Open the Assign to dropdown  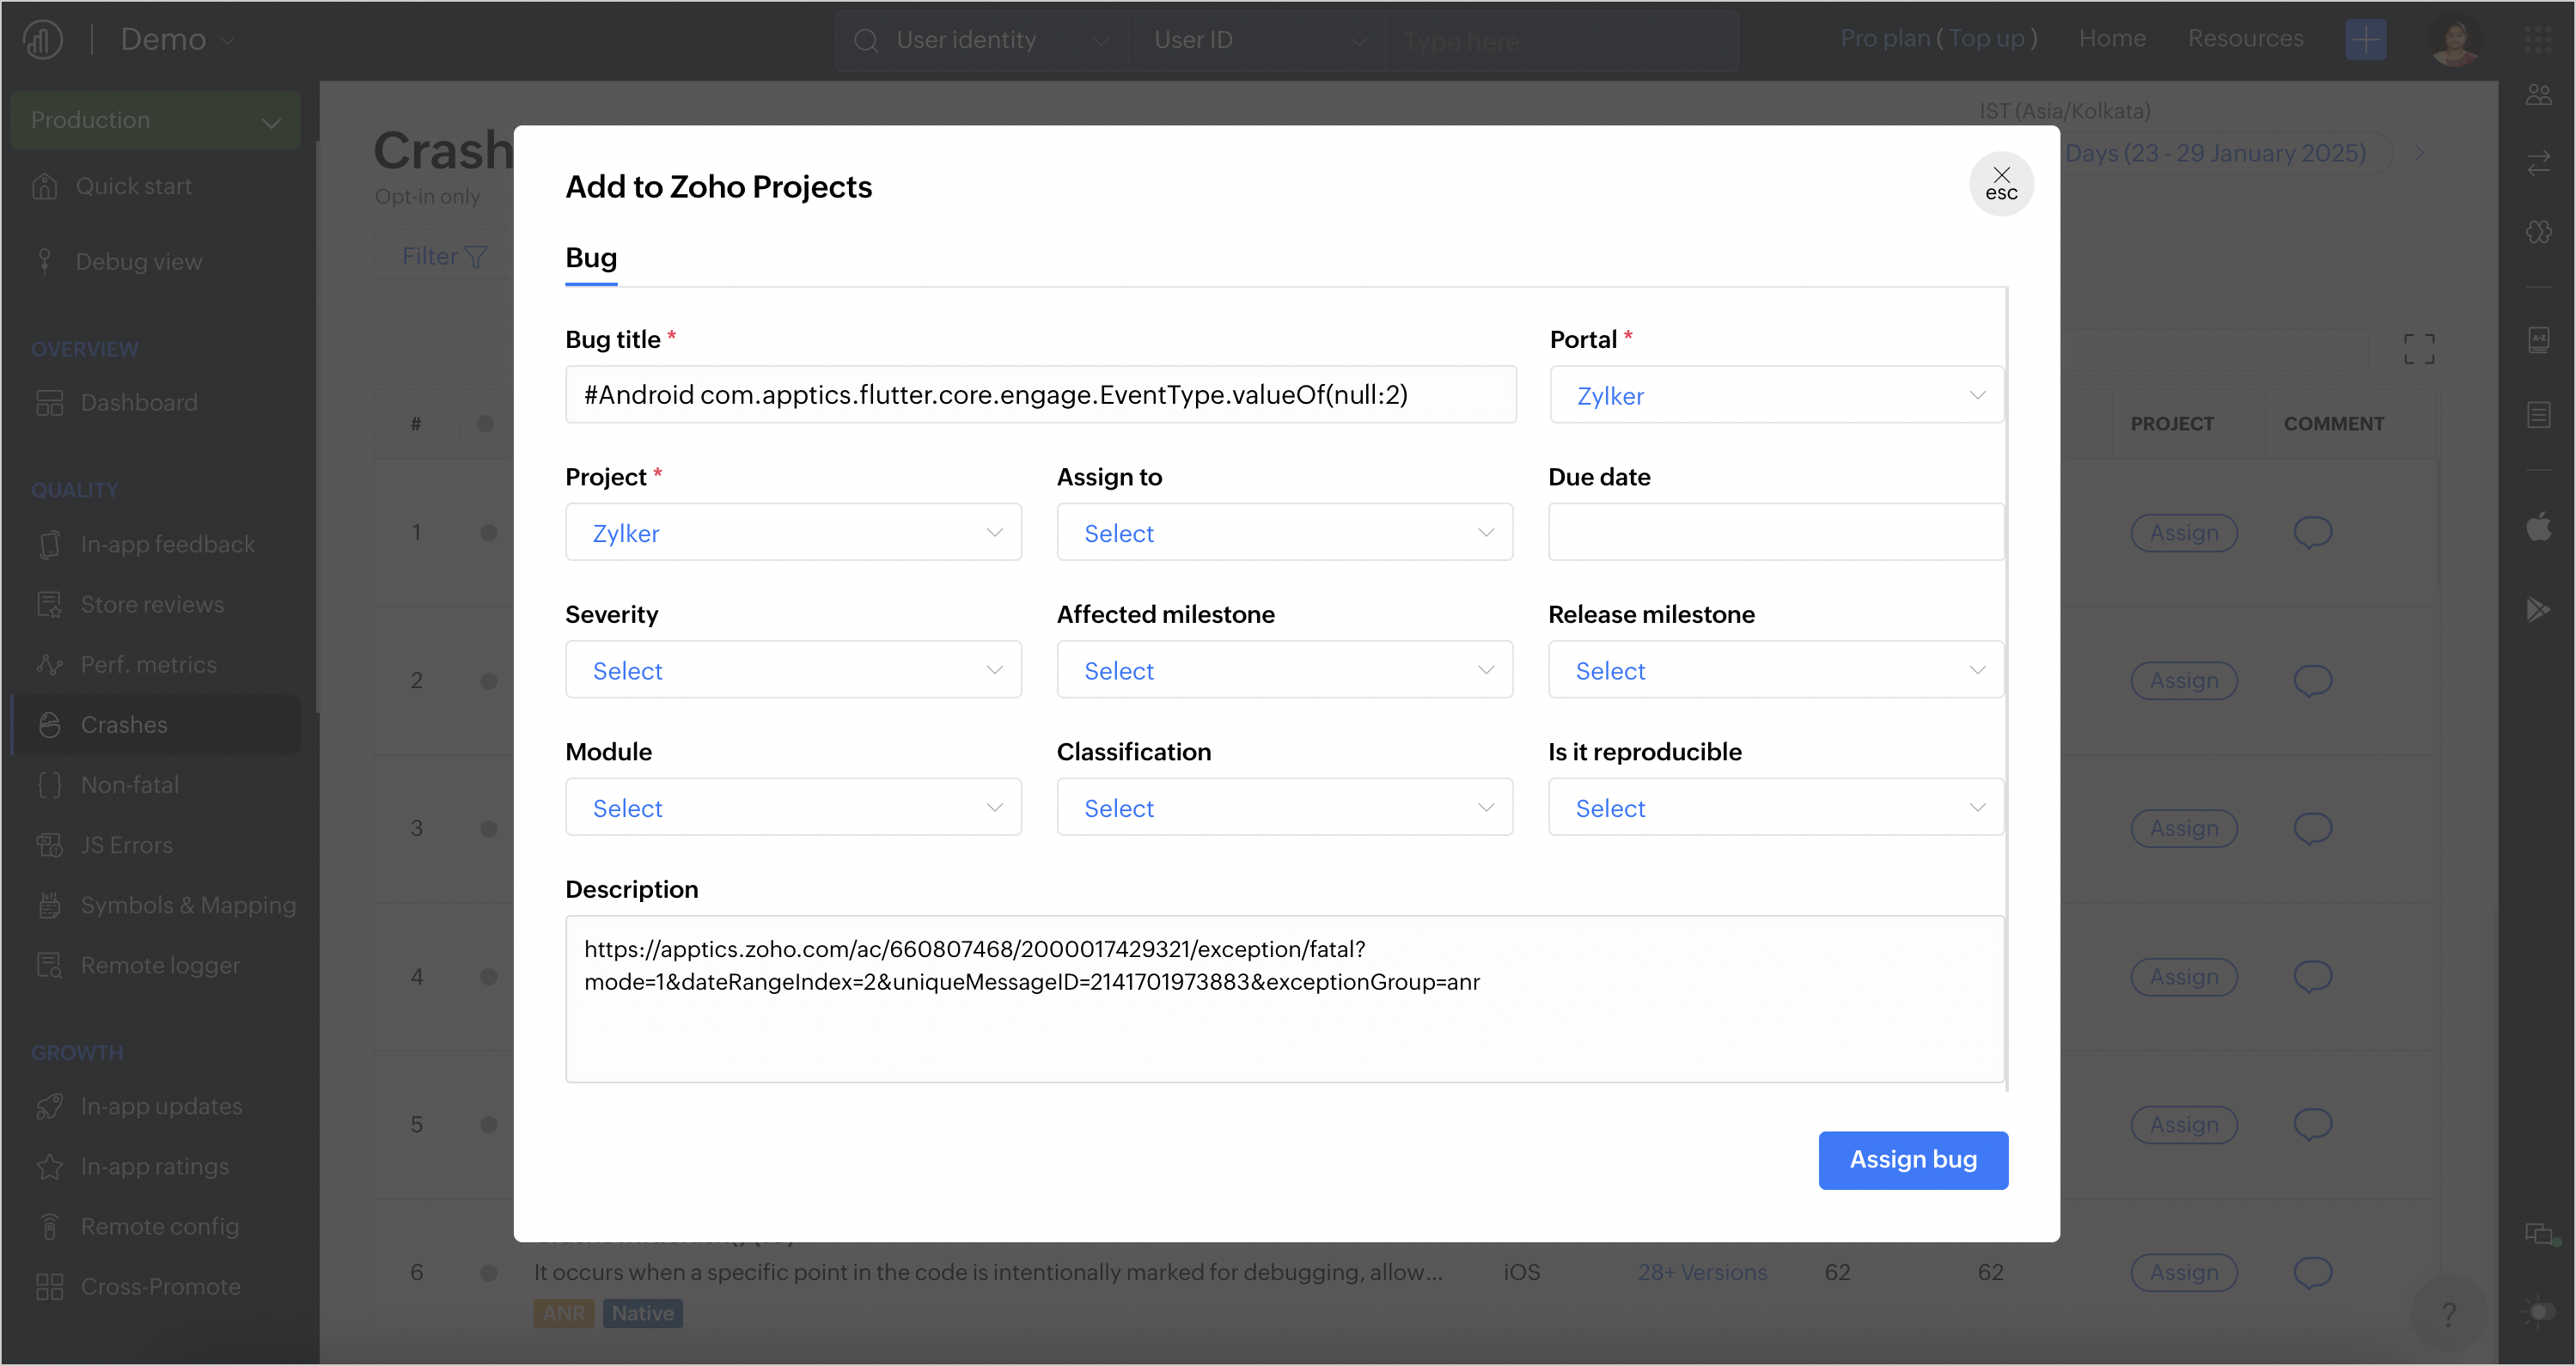(1284, 532)
